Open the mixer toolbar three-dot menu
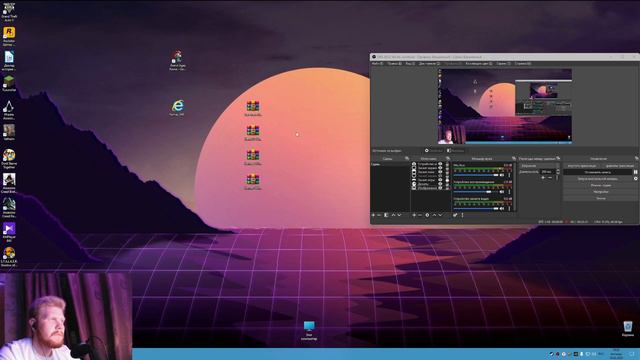Screen dimensions: 640x360 [x=462, y=215]
